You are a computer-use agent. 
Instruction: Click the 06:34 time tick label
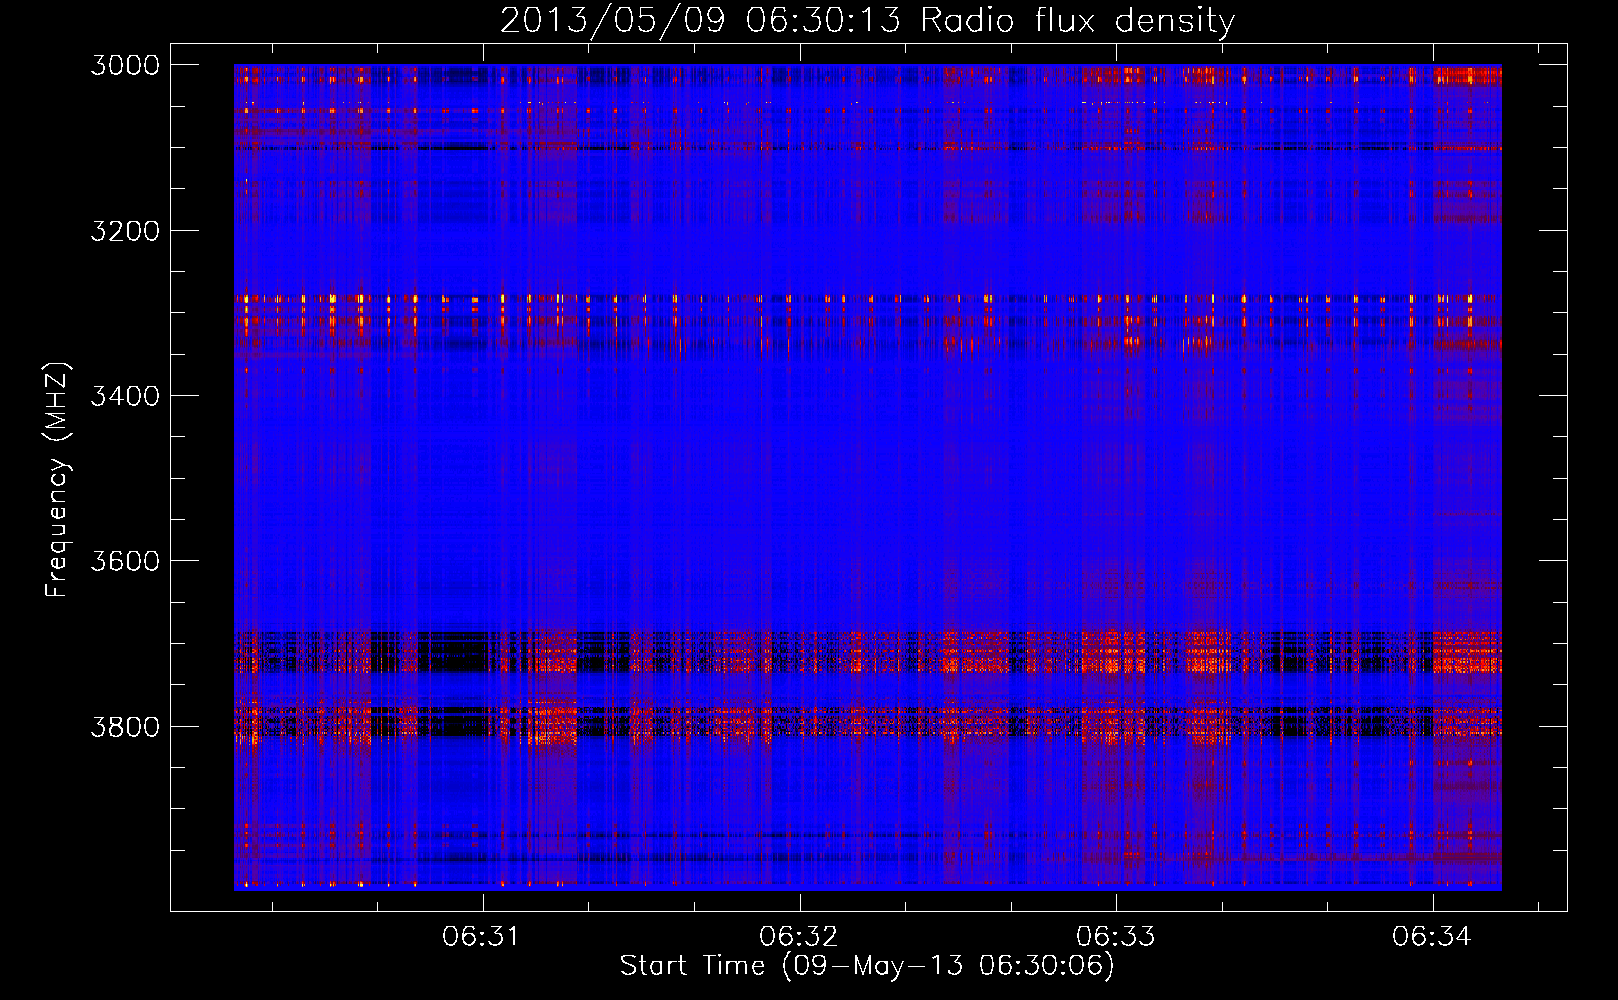pos(1432,936)
